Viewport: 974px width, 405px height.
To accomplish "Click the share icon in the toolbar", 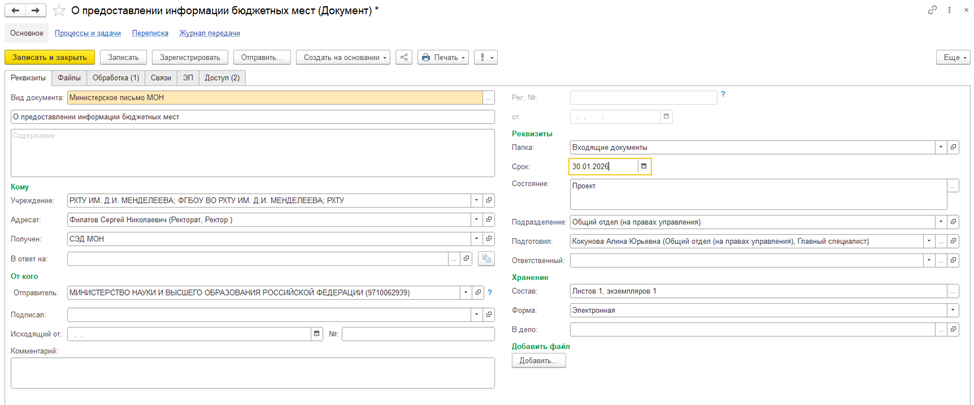I will [403, 58].
